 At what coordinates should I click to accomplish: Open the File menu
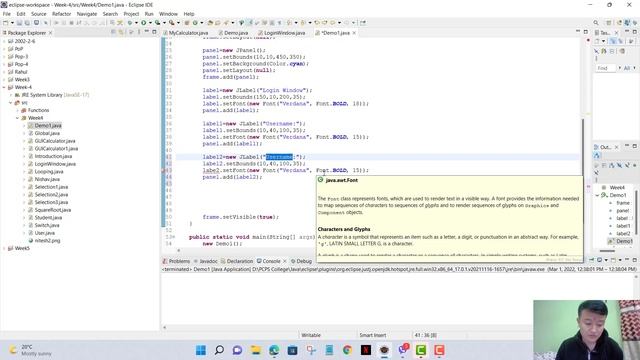[x=7, y=14]
